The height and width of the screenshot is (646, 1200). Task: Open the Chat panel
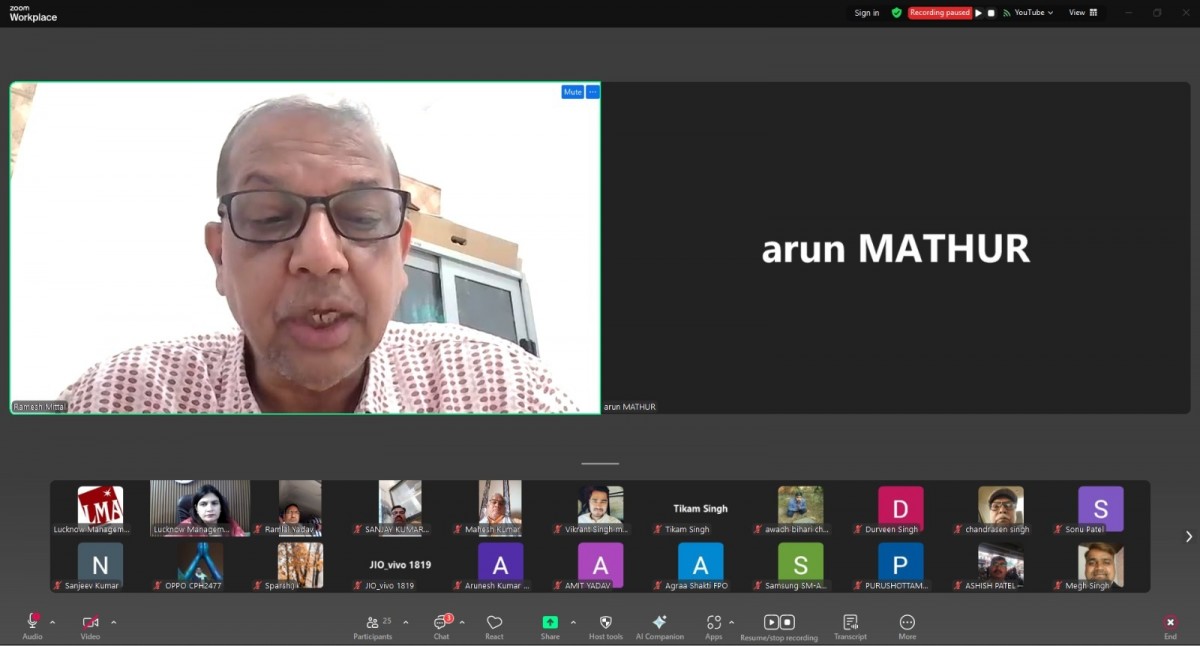[441, 622]
